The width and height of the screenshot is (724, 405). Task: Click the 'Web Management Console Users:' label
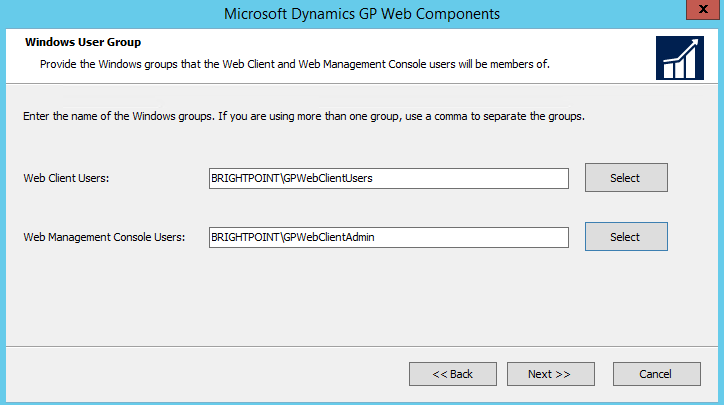click(x=104, y=237)
